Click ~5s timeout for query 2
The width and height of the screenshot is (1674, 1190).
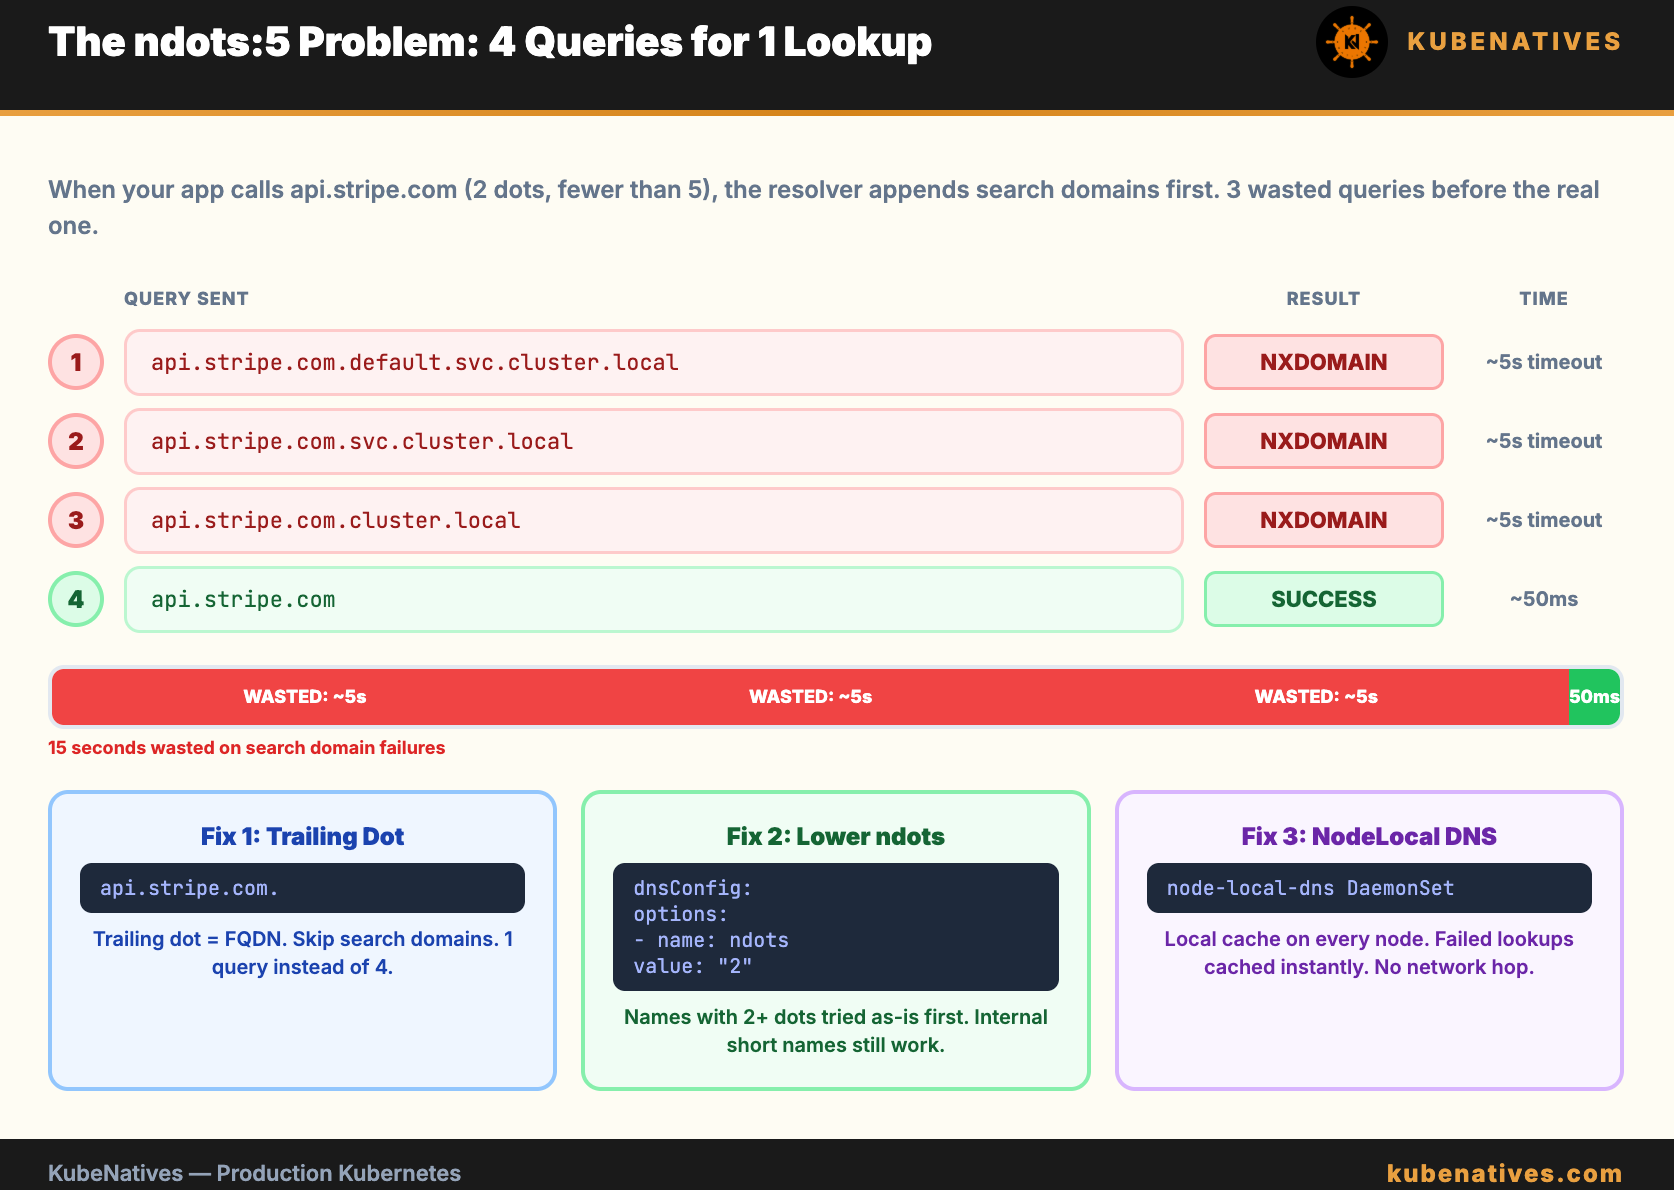click(1544, 441)
